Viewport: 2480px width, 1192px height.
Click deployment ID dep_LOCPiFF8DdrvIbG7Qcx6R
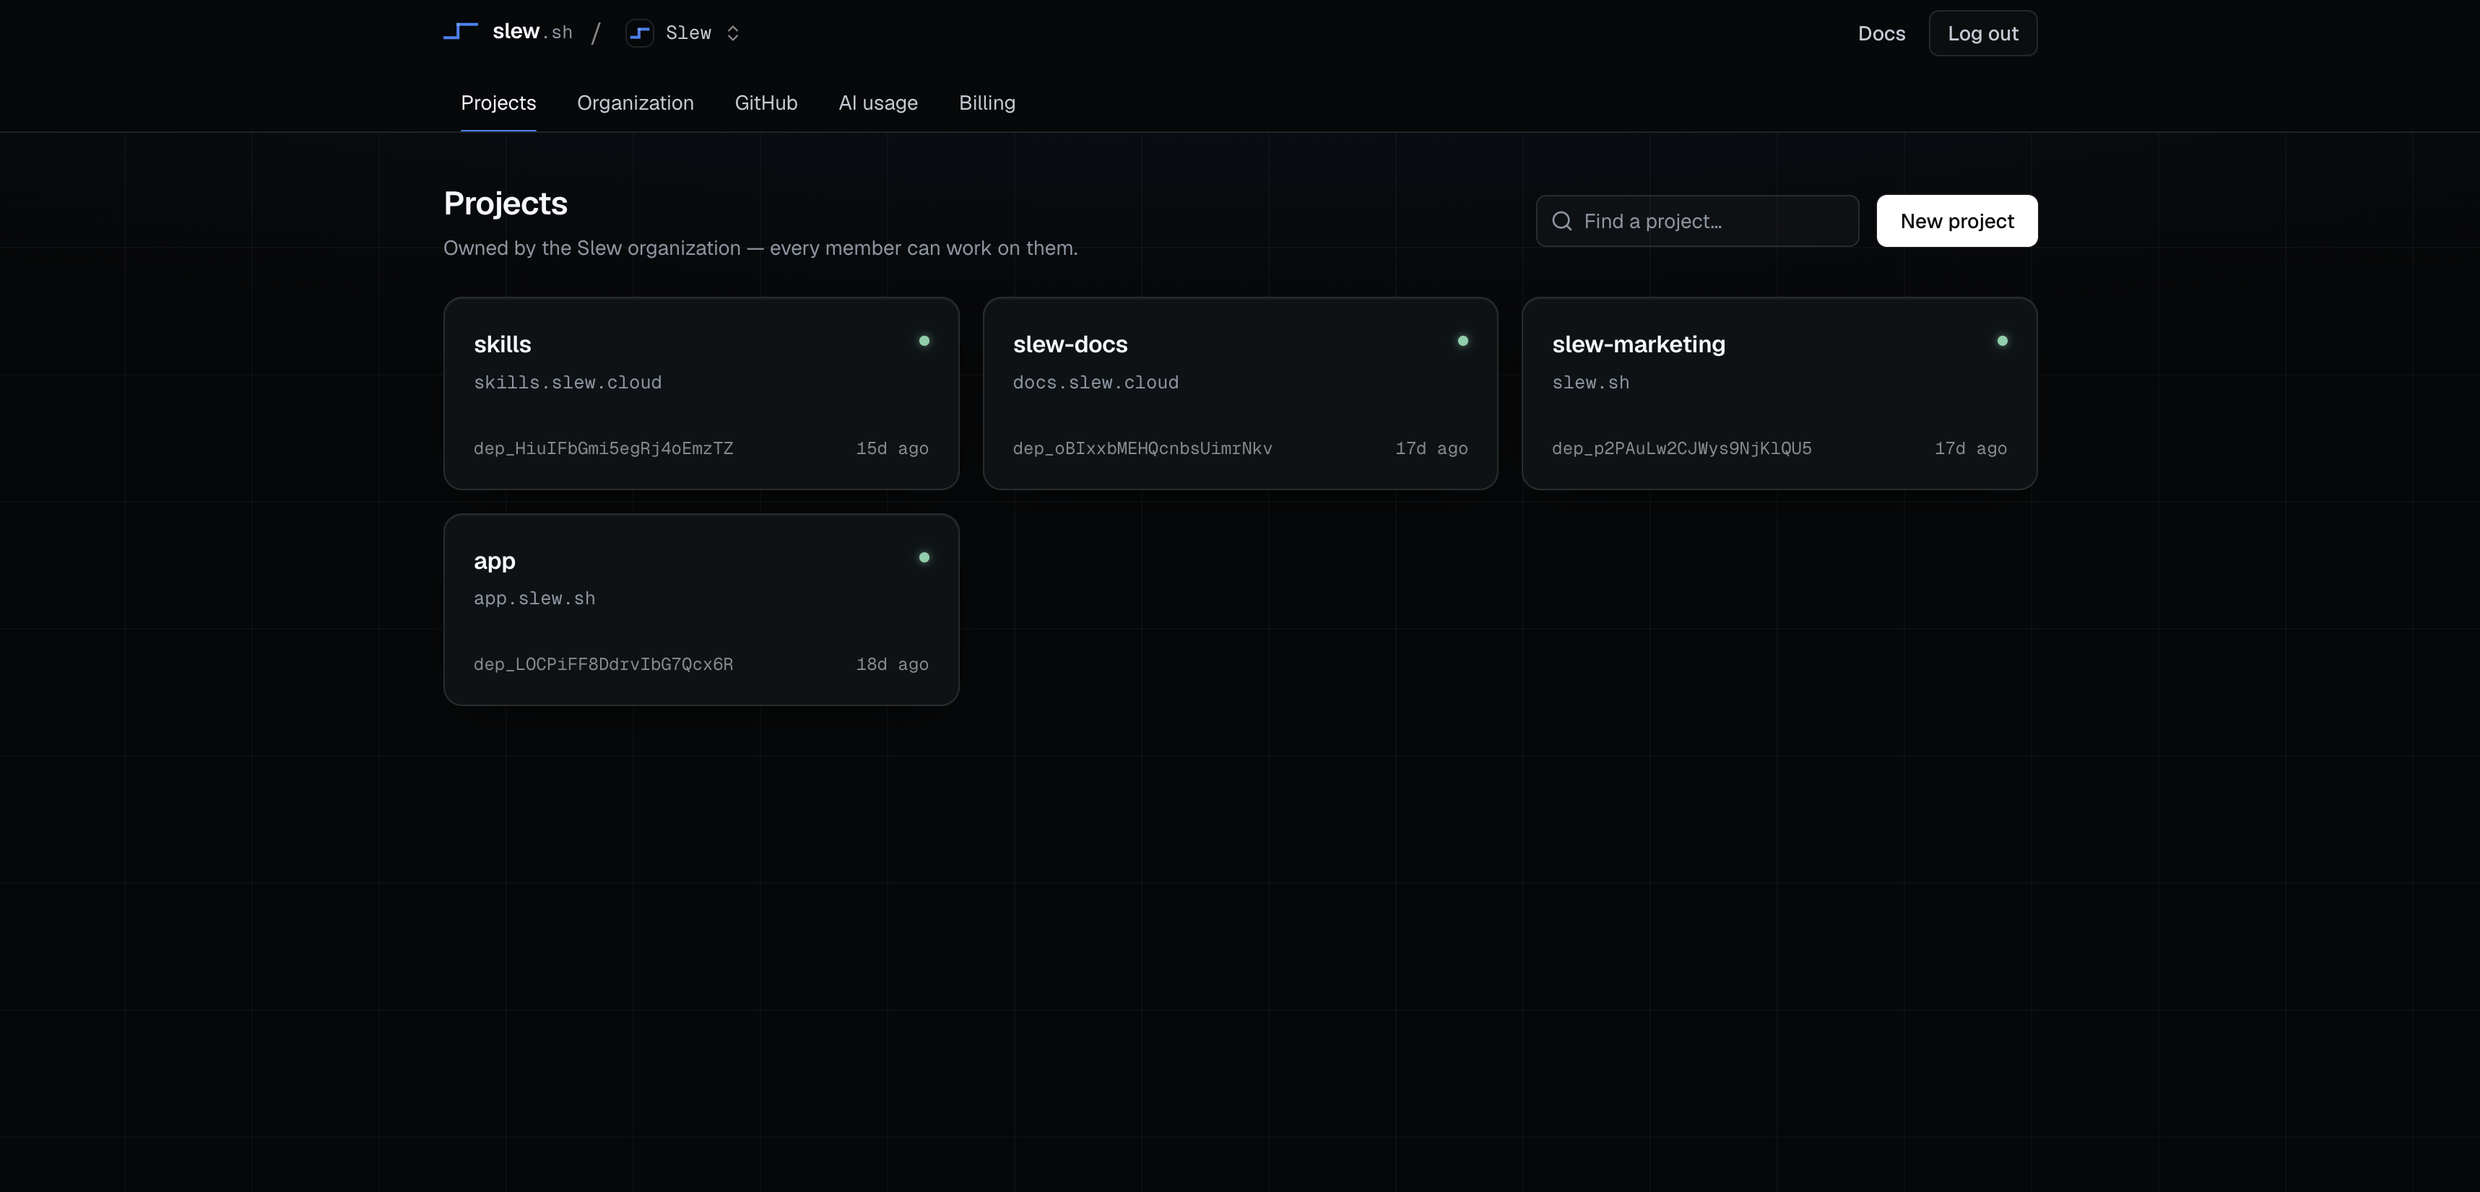[x=603, y=665]
